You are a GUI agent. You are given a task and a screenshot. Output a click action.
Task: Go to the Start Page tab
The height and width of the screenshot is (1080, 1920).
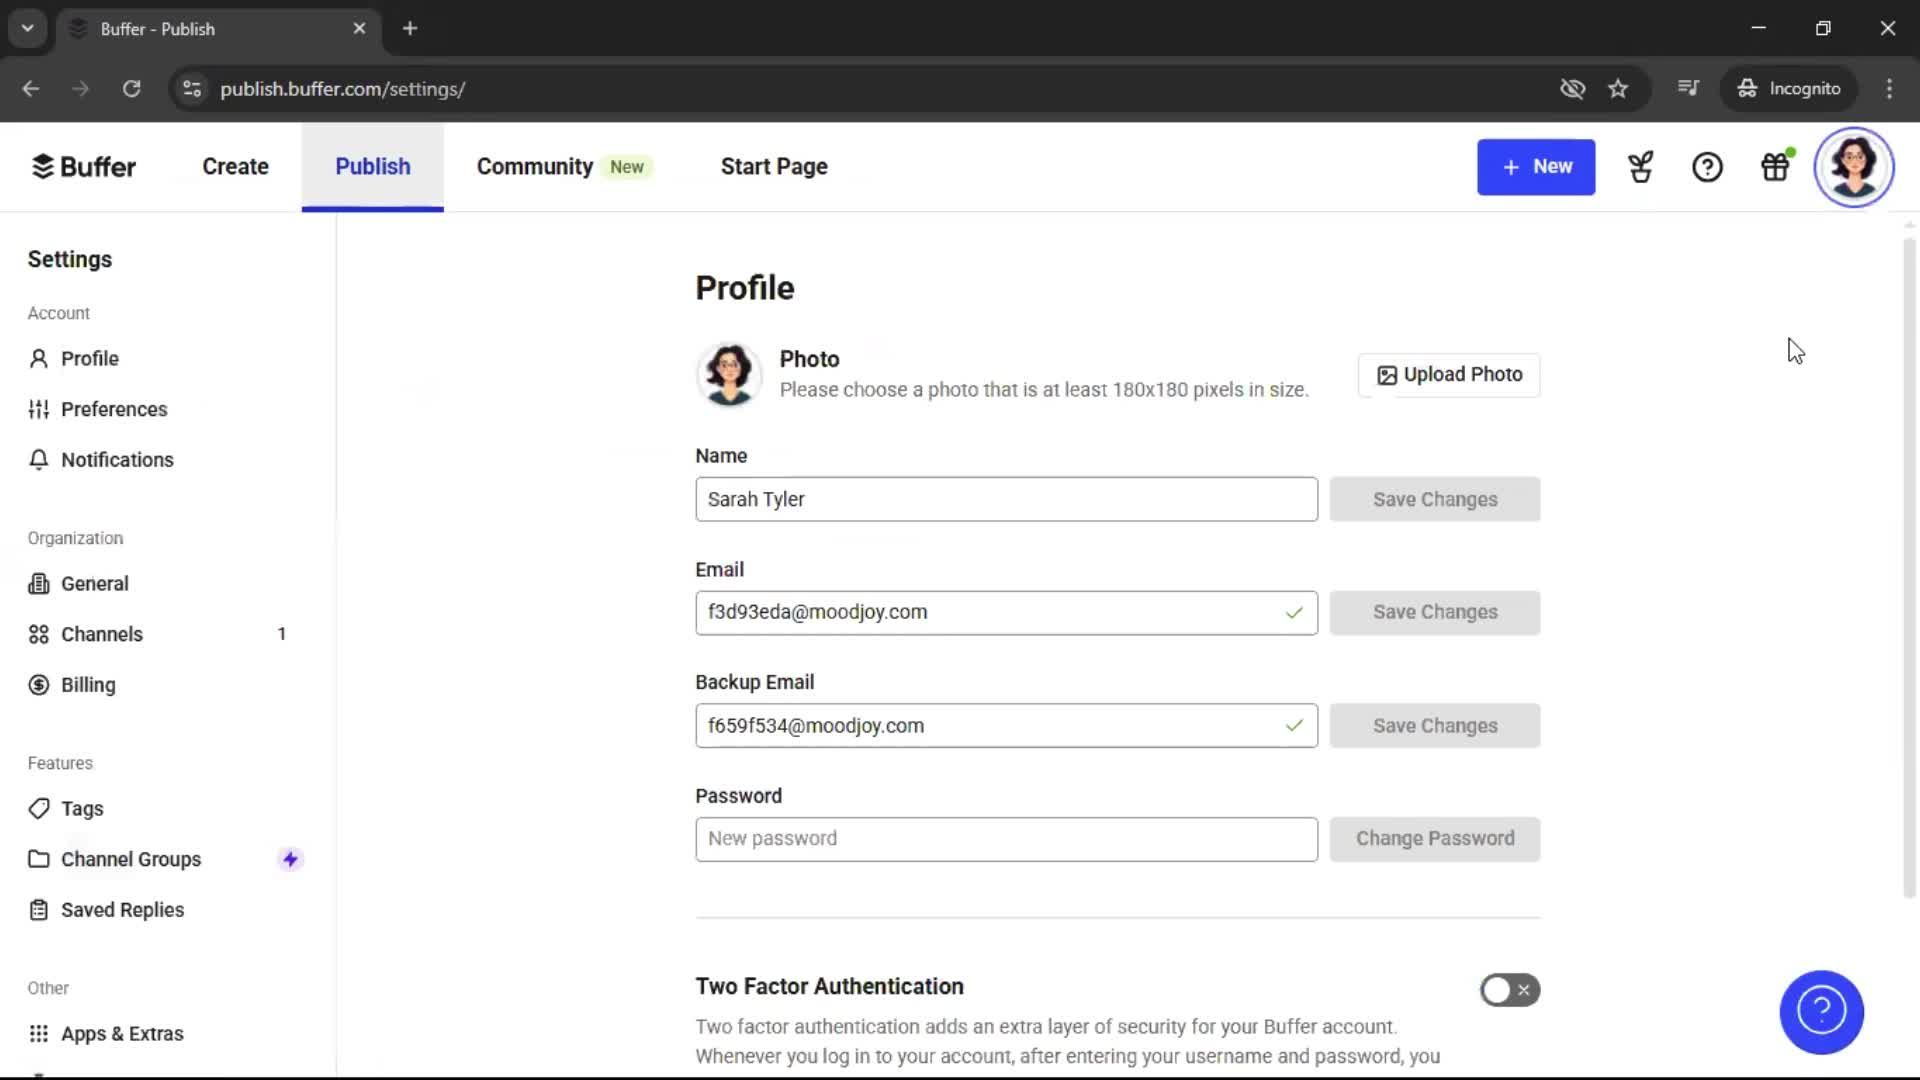click(774, 166)
